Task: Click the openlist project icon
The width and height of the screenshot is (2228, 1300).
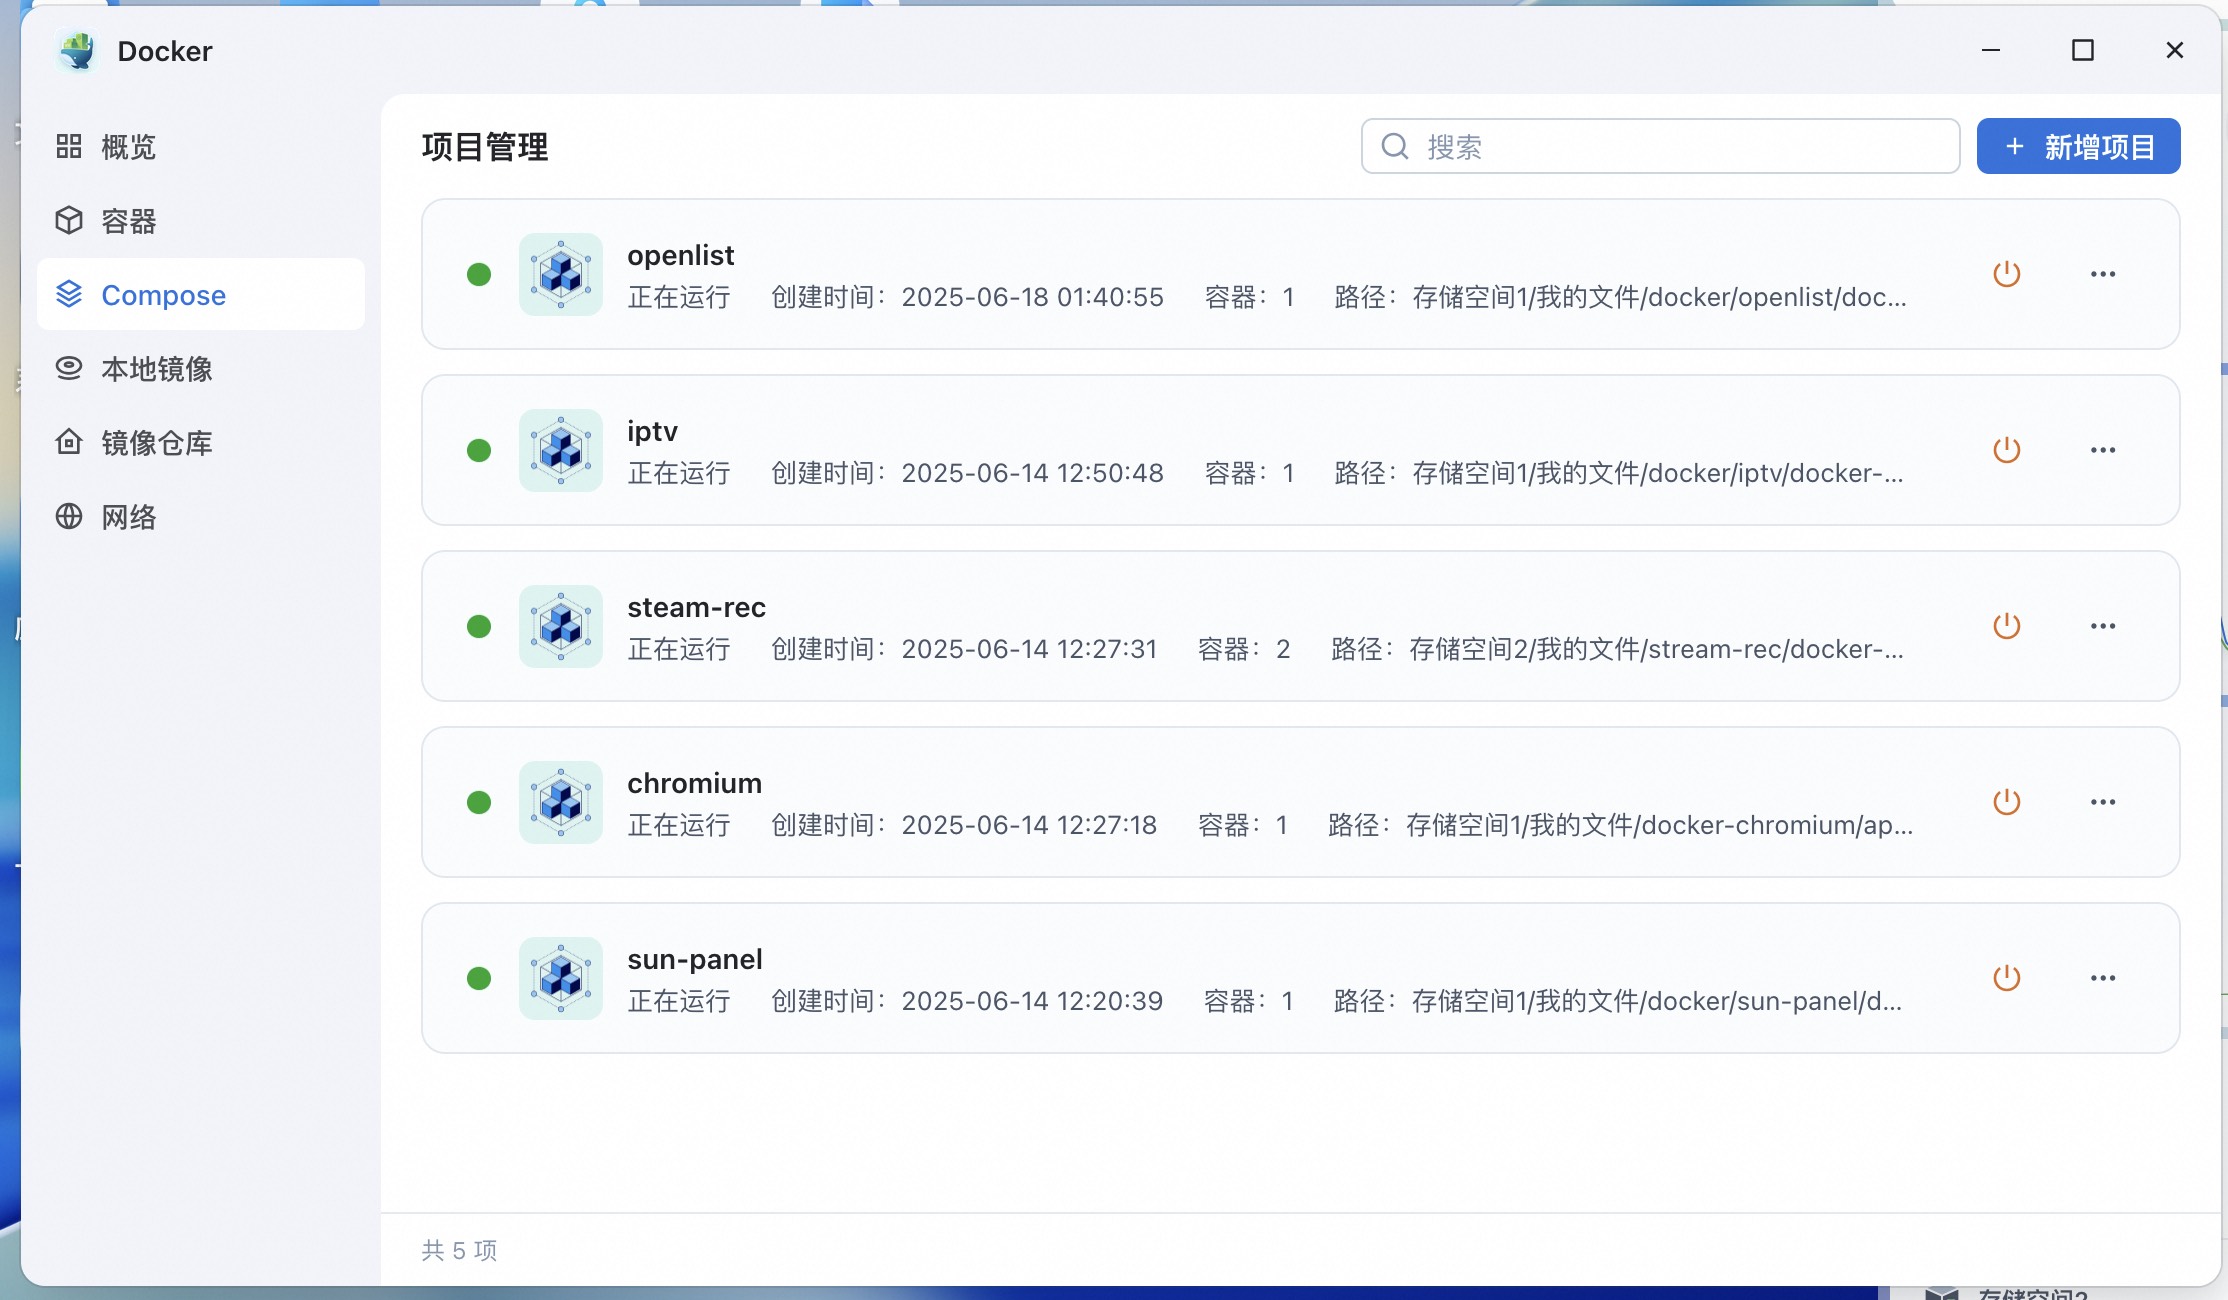Action: click(560, 274)
